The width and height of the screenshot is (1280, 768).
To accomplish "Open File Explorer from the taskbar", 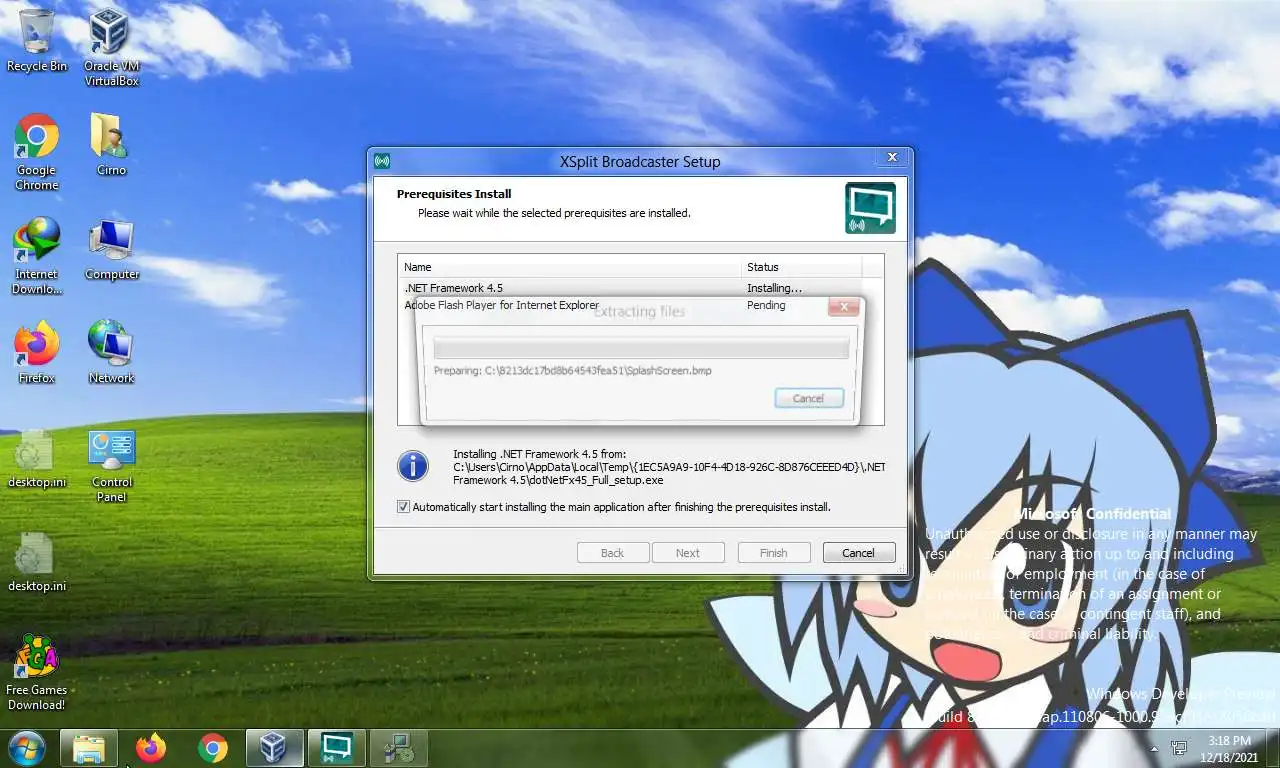I will [89, 747].
